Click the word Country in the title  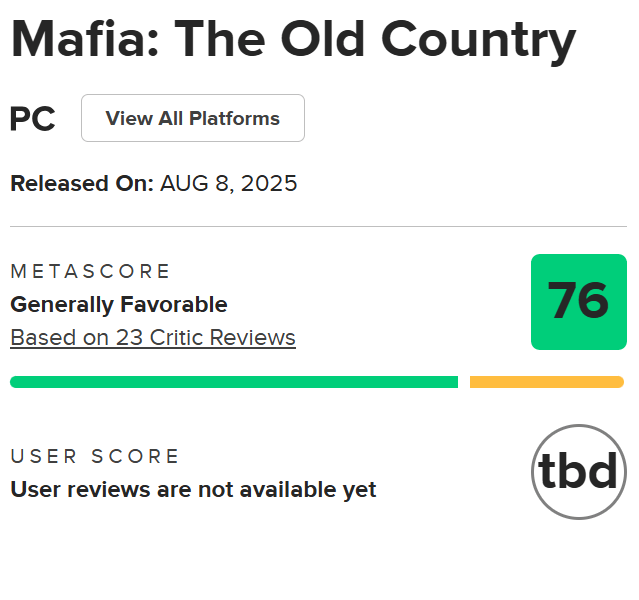[x=479, y=42]
